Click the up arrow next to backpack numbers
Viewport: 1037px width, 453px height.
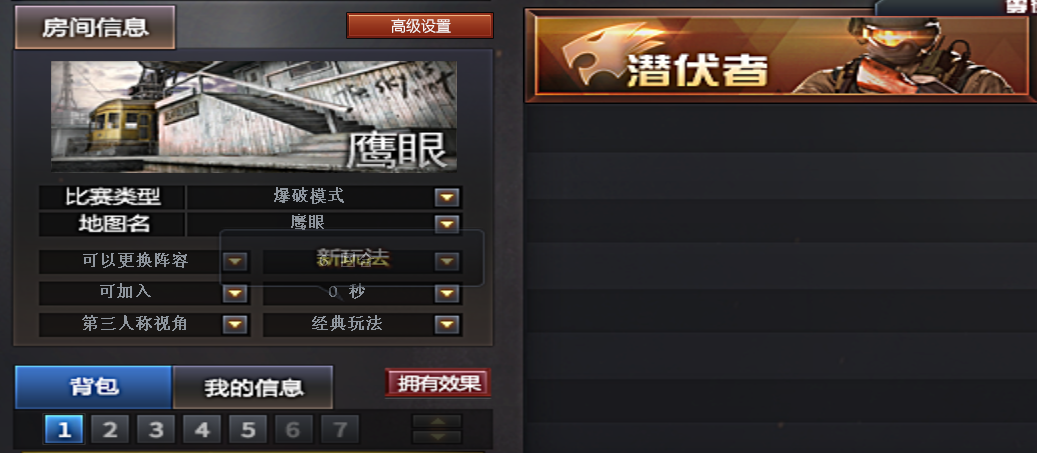437,422
